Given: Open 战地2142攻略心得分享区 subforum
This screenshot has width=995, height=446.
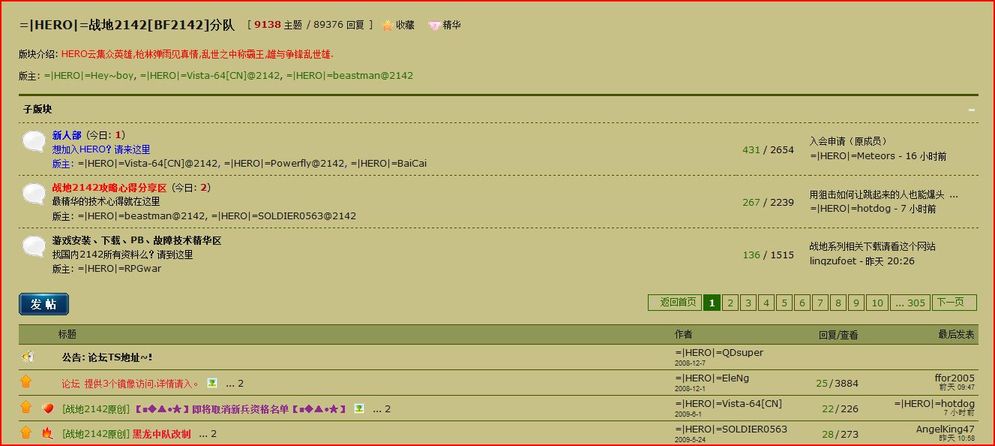Looking at the screenshot, I should 109,188.
